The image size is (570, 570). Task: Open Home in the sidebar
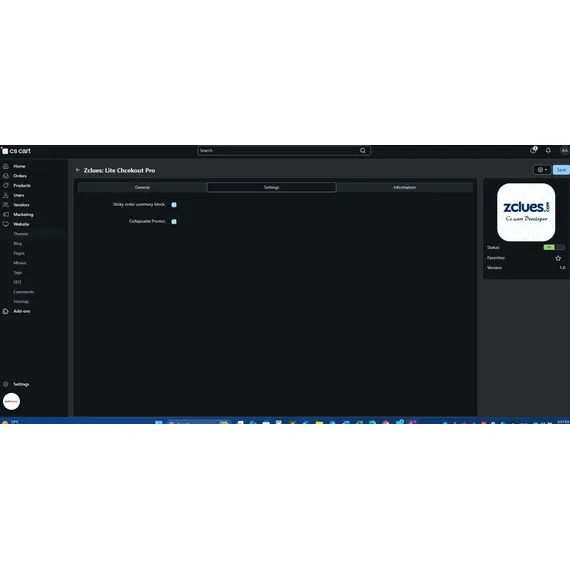coord(19,166)
